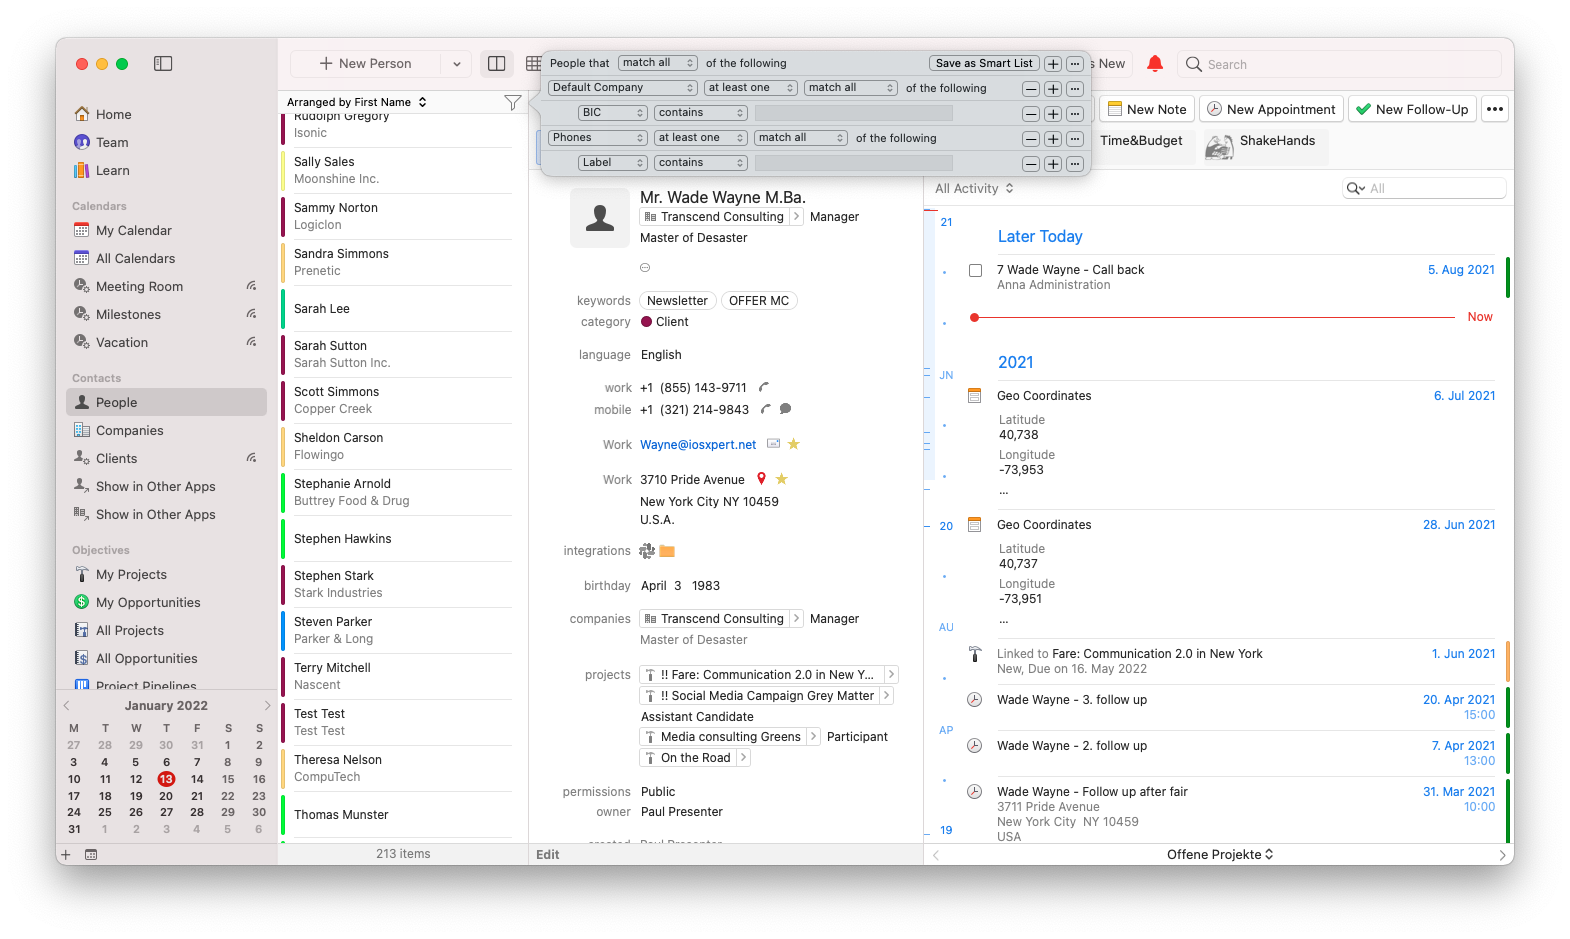This screenshot has width=1570, height=939.
Task: Open All Activity filter dropdown
Action: click(x=975, y=188)
